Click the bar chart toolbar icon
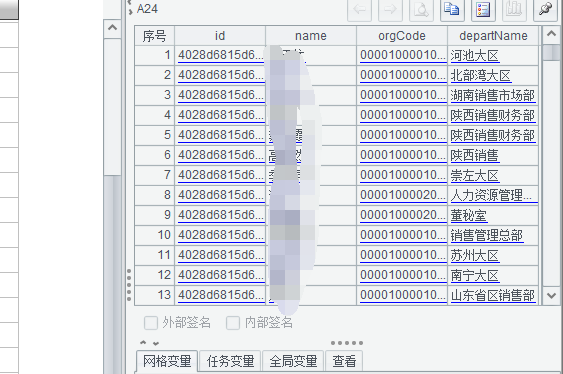 tap(514, 9)
